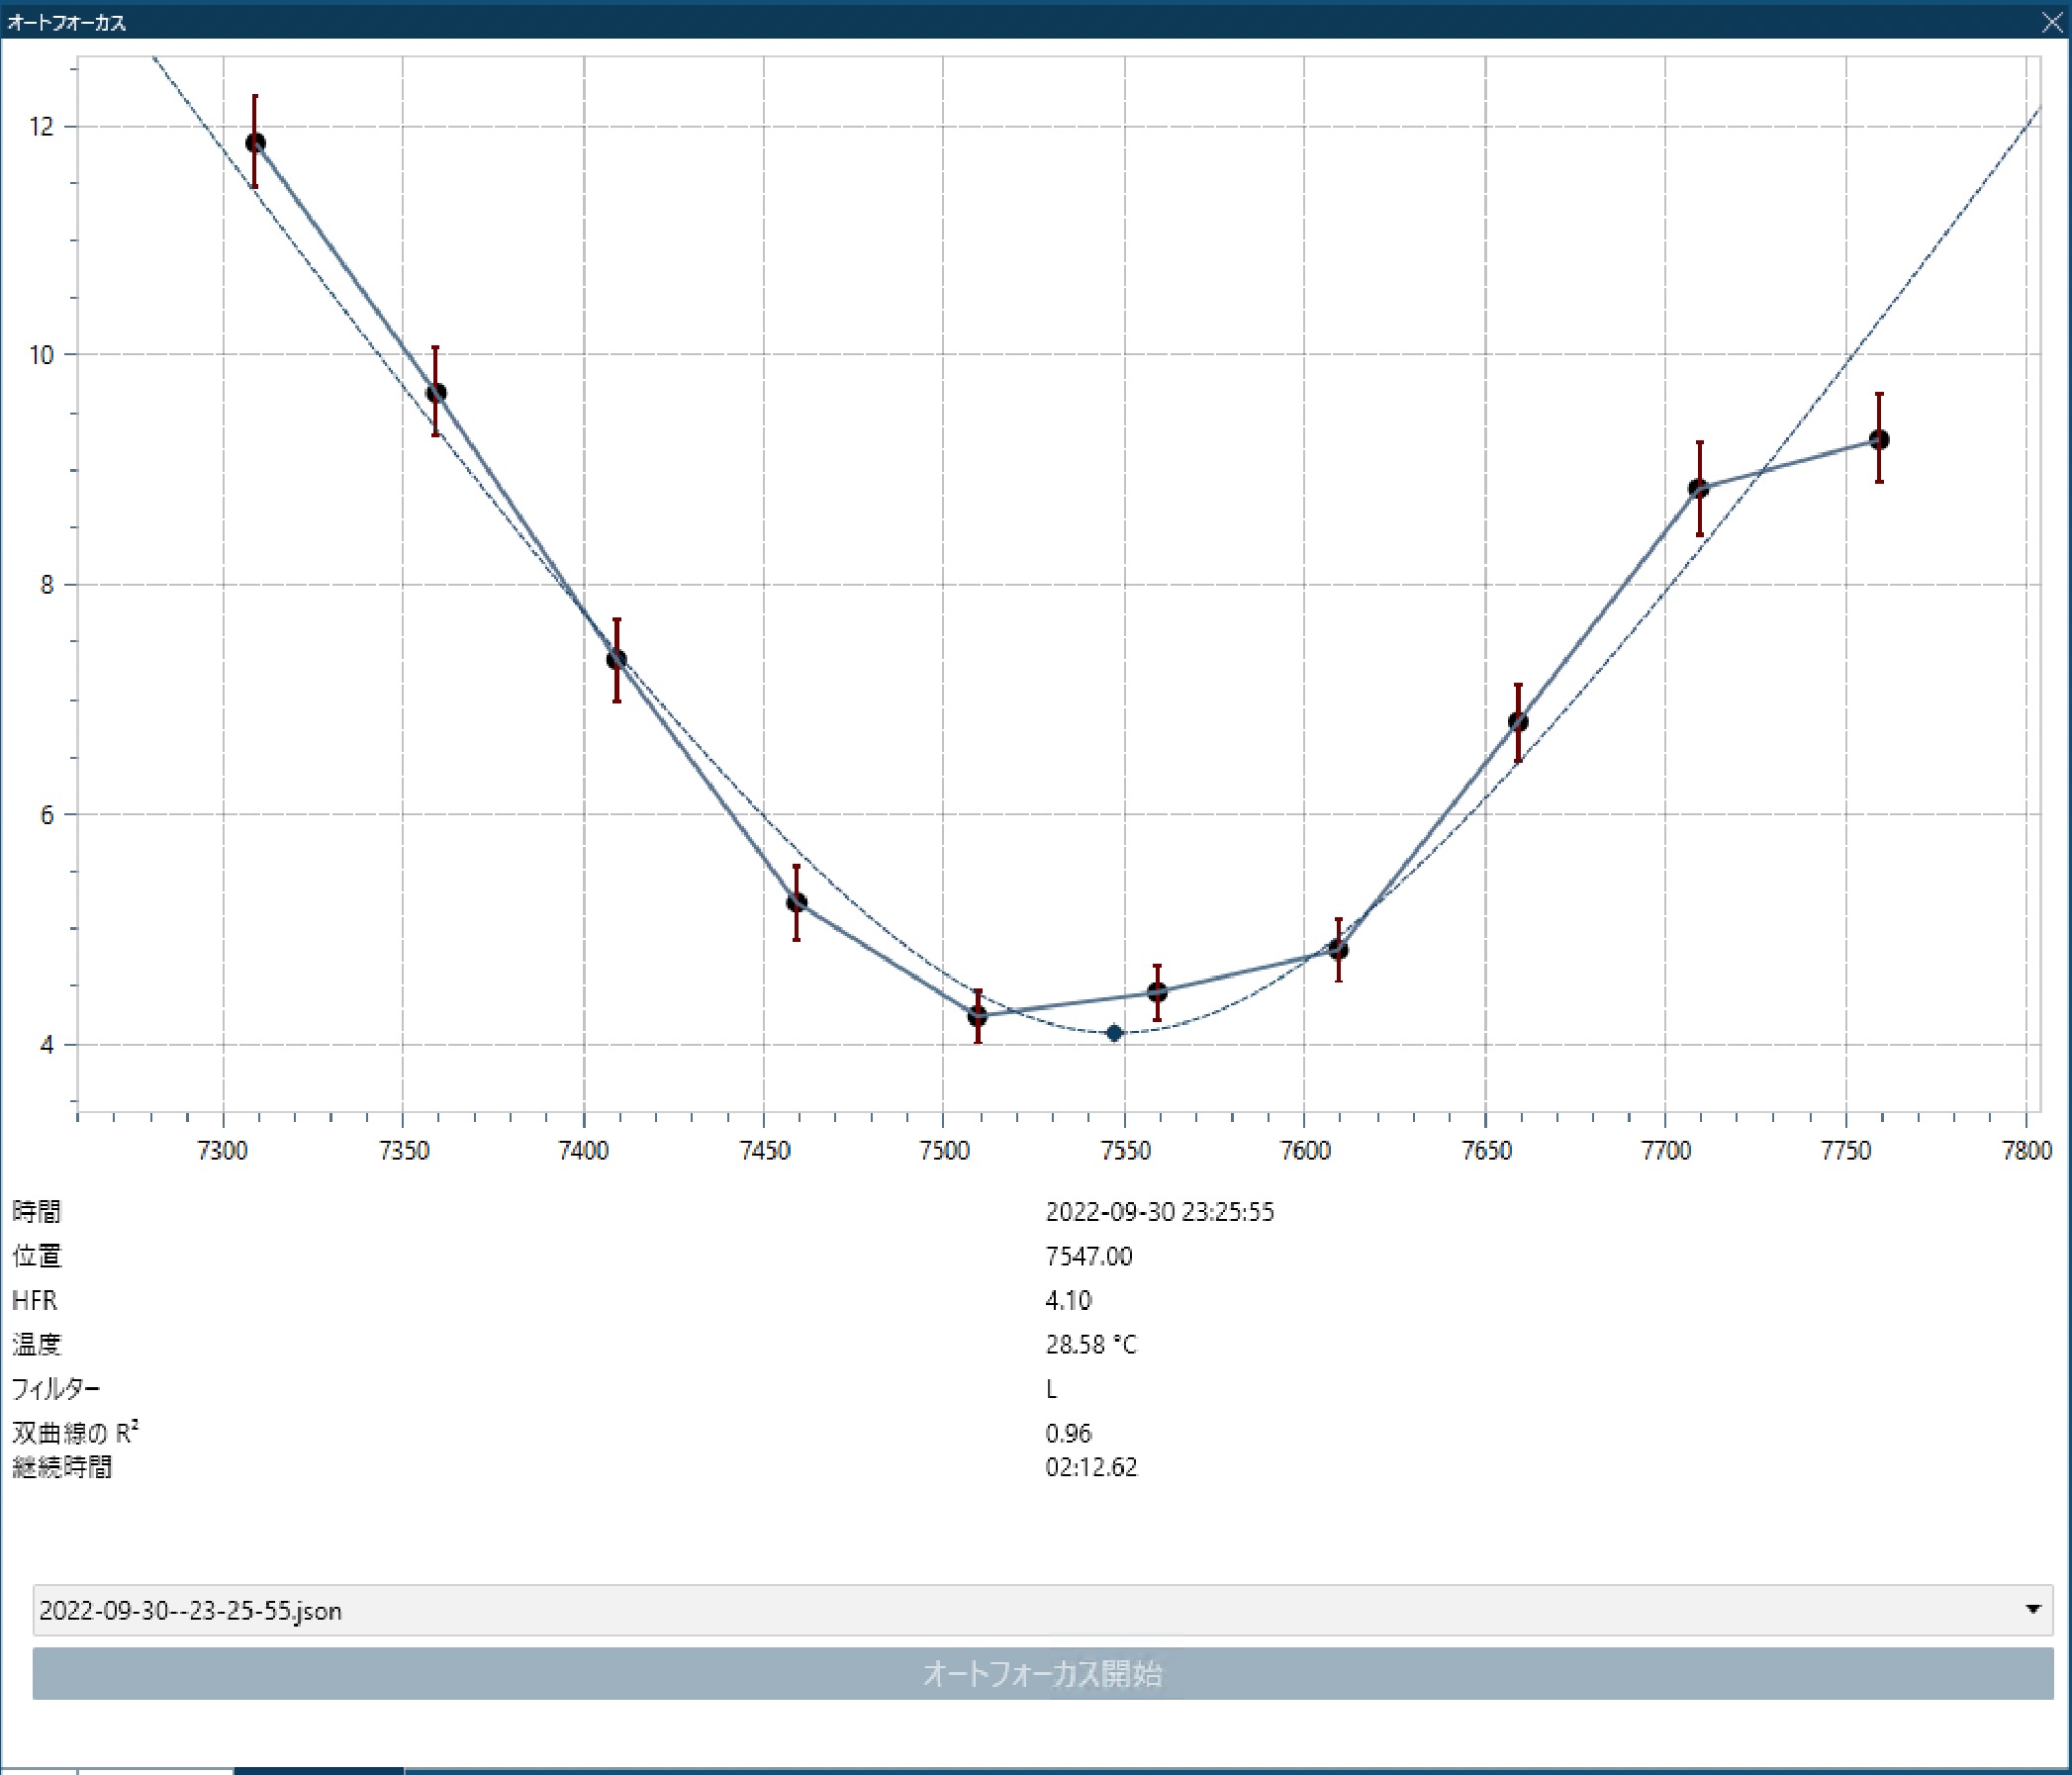Click the オートフォーカス window title text
Screen dimensions: 2072x1775
click(67, 22)
